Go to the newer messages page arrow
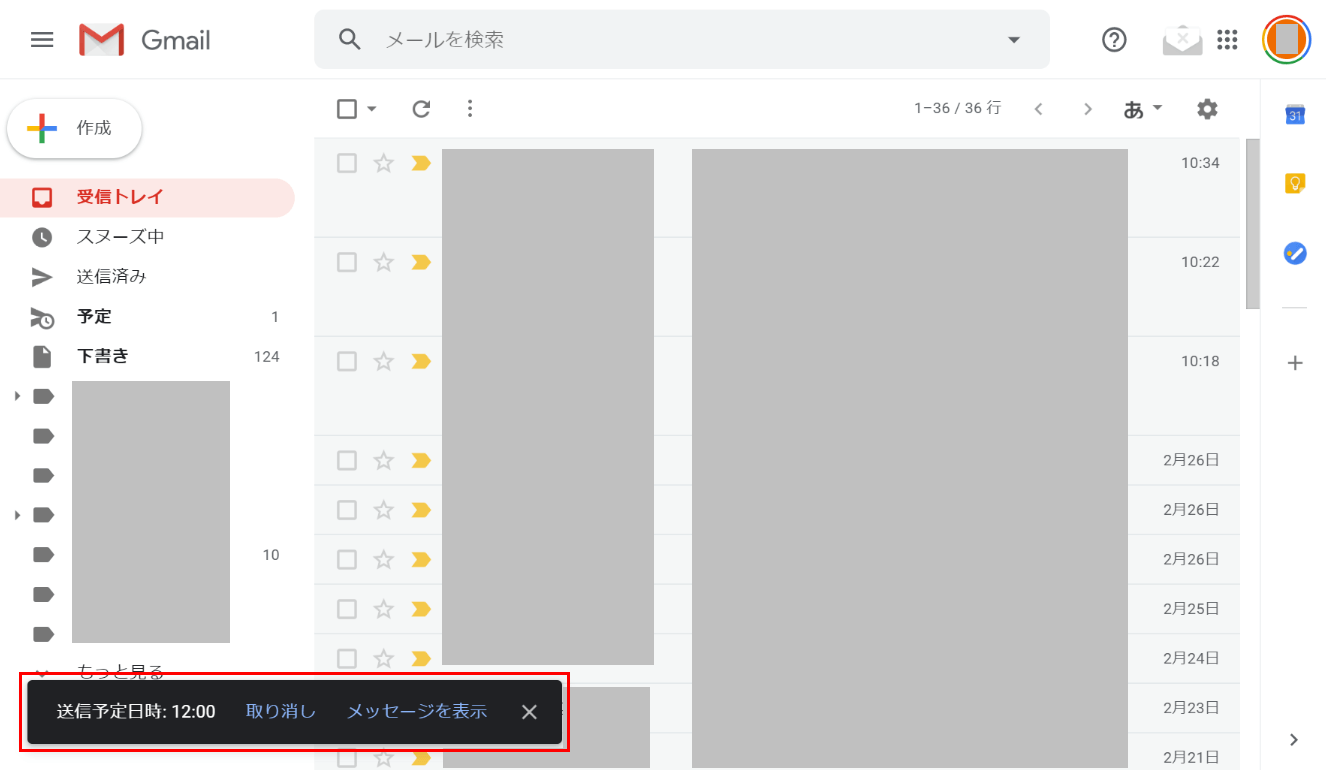Viewport: 1326px width, 770px height. click(1038, 109)
